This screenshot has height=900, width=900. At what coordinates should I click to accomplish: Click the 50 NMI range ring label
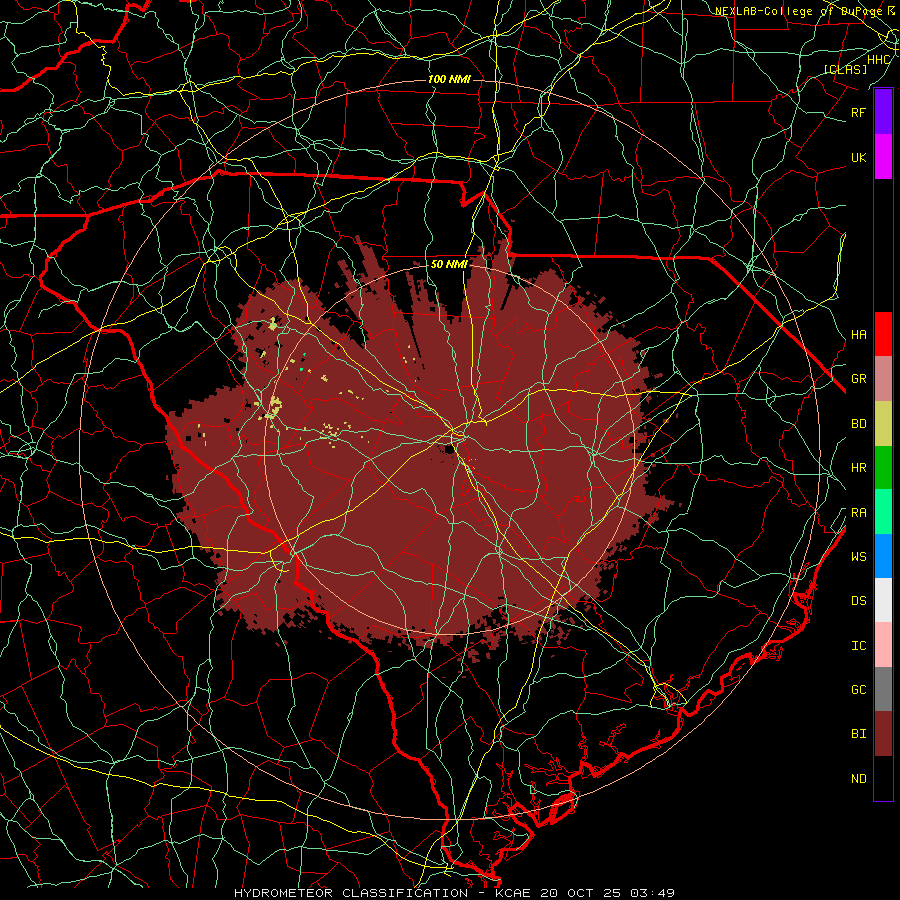point(449,264)
